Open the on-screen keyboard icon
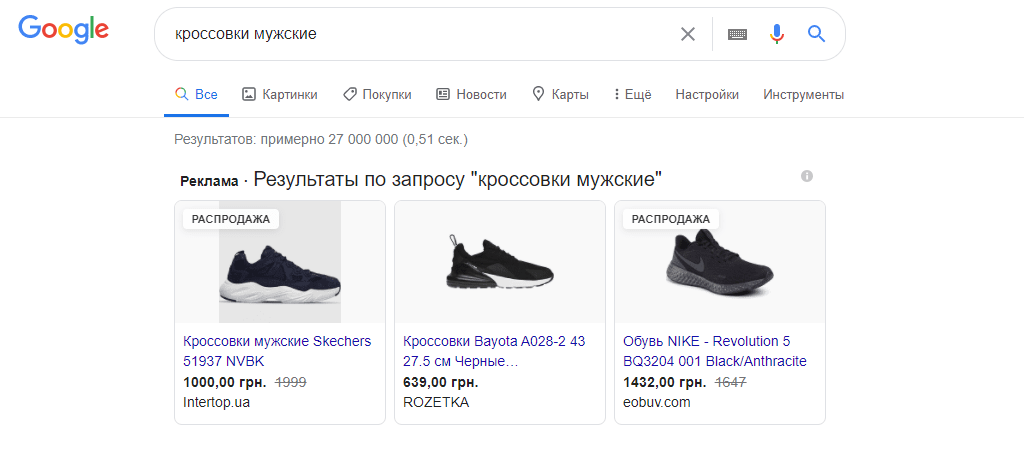The height and width of the screenshot is (455, 1024). (737, 34)
